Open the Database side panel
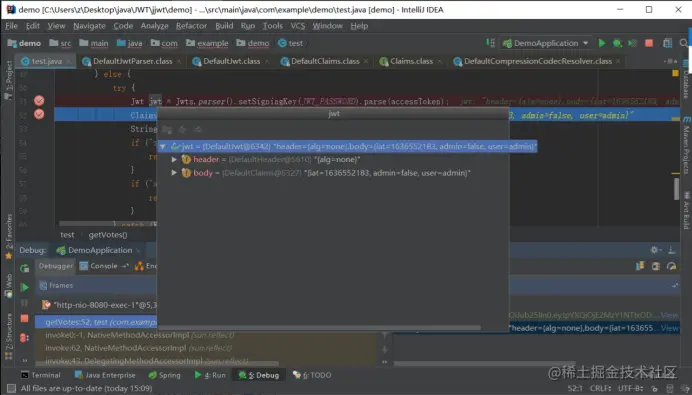 (686, 79)
